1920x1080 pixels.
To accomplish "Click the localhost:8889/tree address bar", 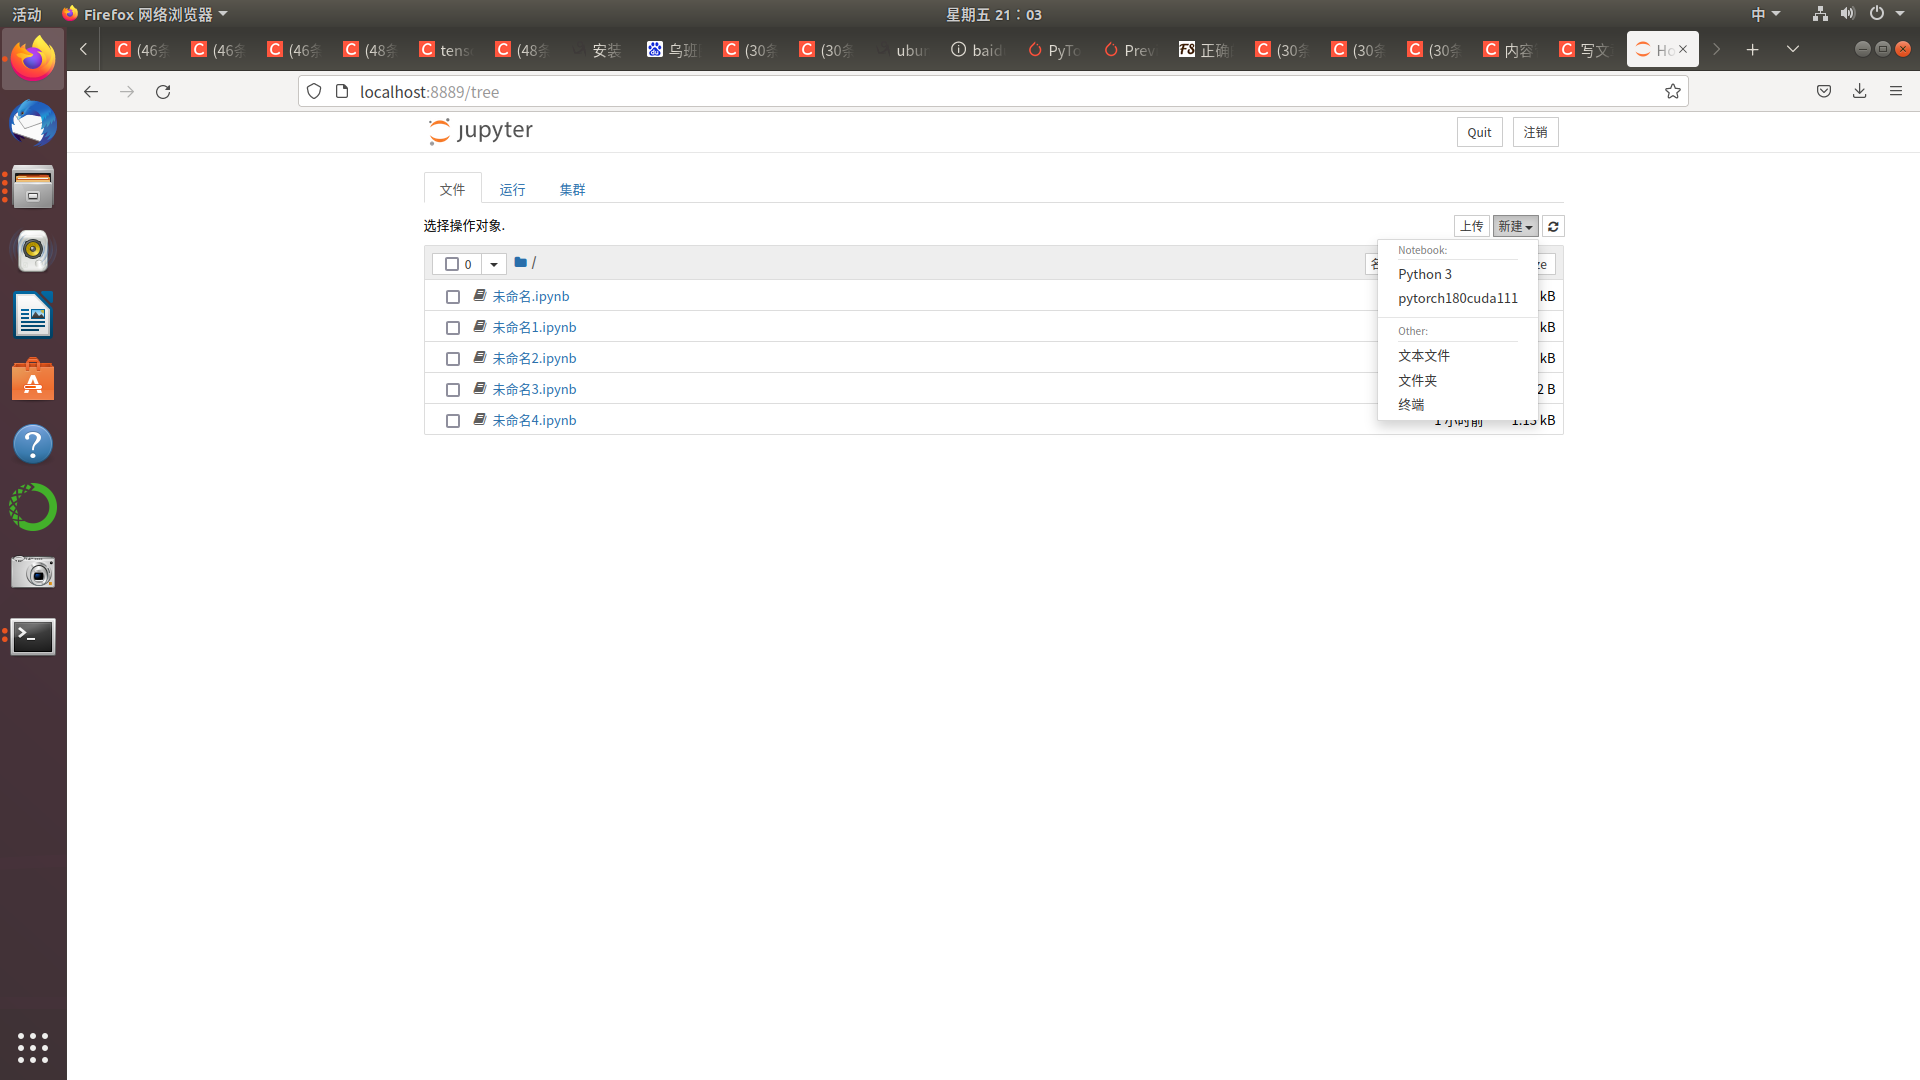I will pyautogui.click(x=993, y=92).
